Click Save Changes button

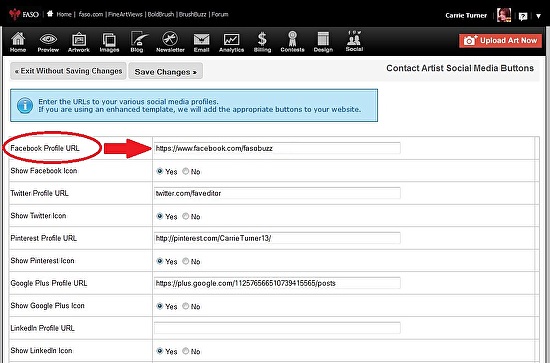pyautogui.click(x=166, y=72)
